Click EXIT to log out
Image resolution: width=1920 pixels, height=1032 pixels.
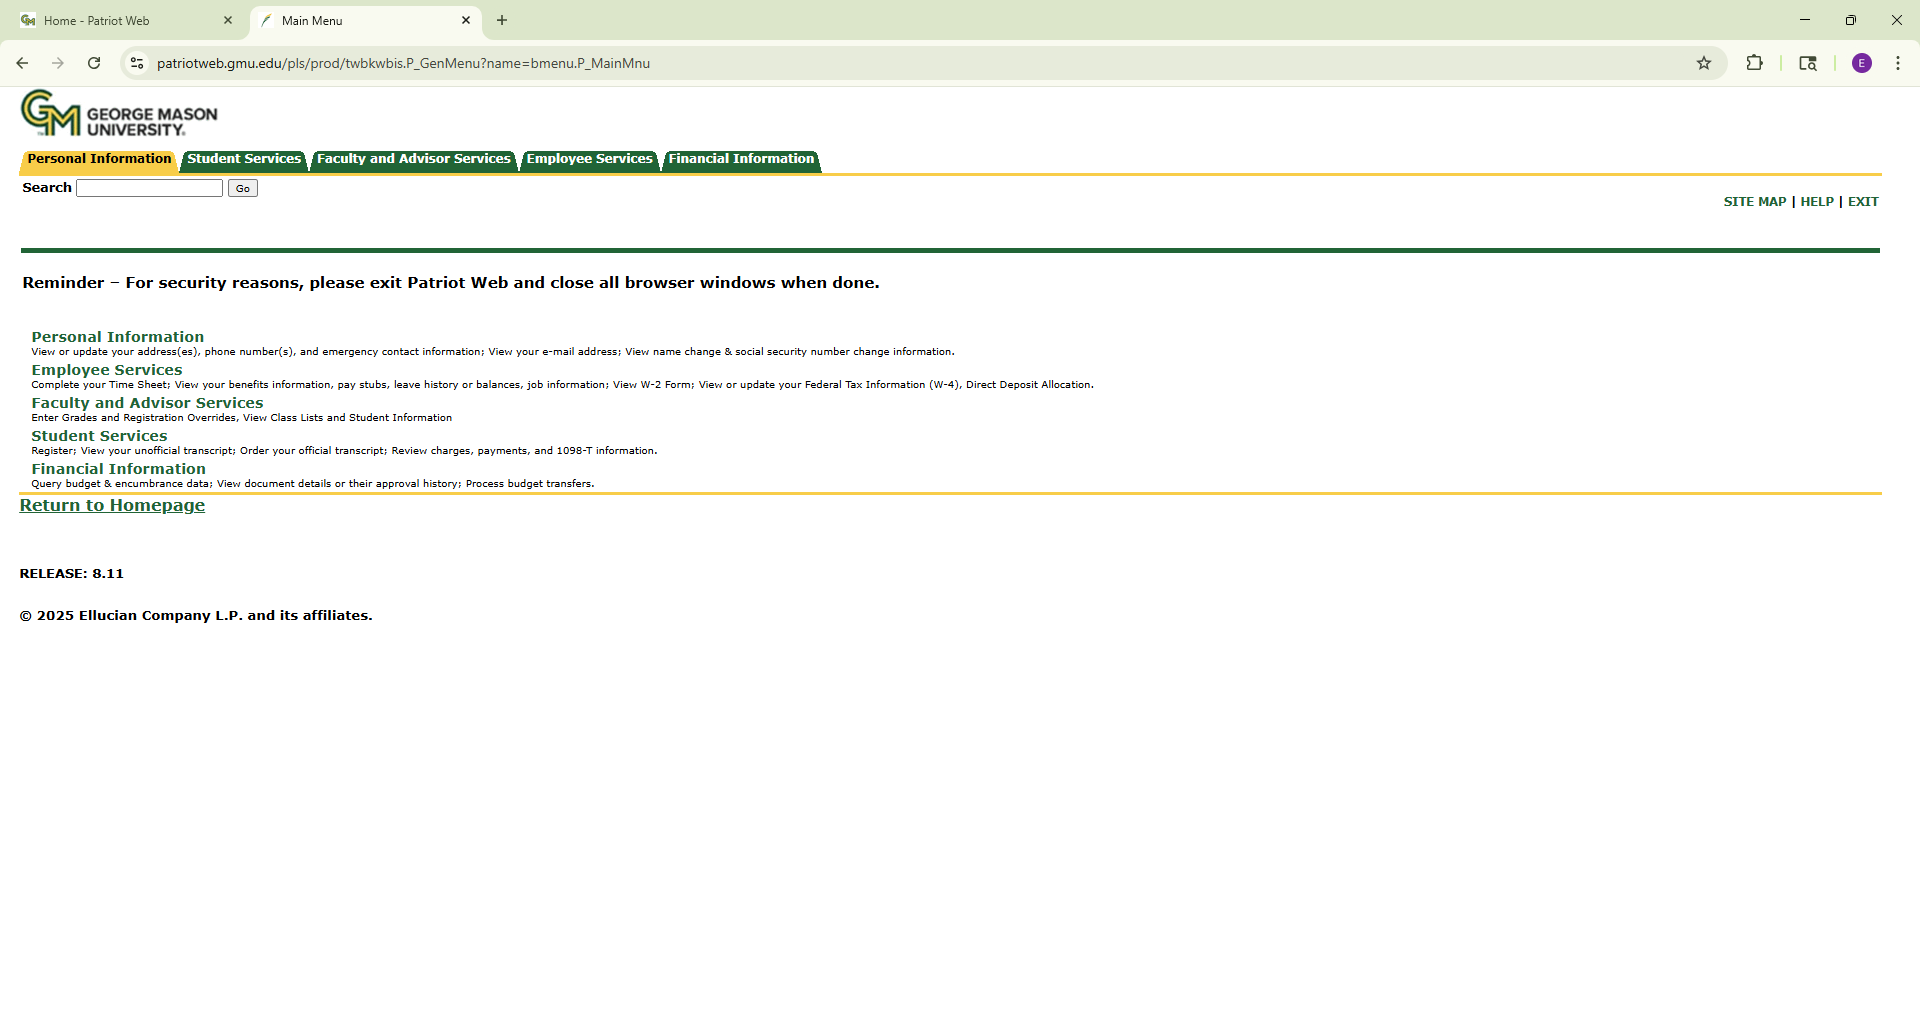coord(1863,201)
